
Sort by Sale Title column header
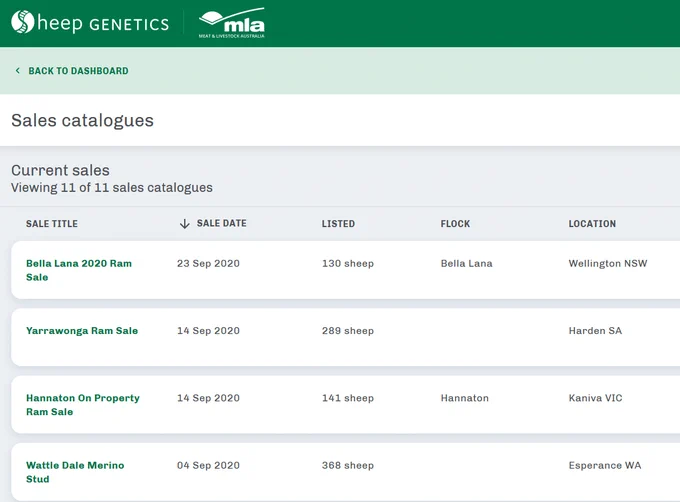point(52,224)
